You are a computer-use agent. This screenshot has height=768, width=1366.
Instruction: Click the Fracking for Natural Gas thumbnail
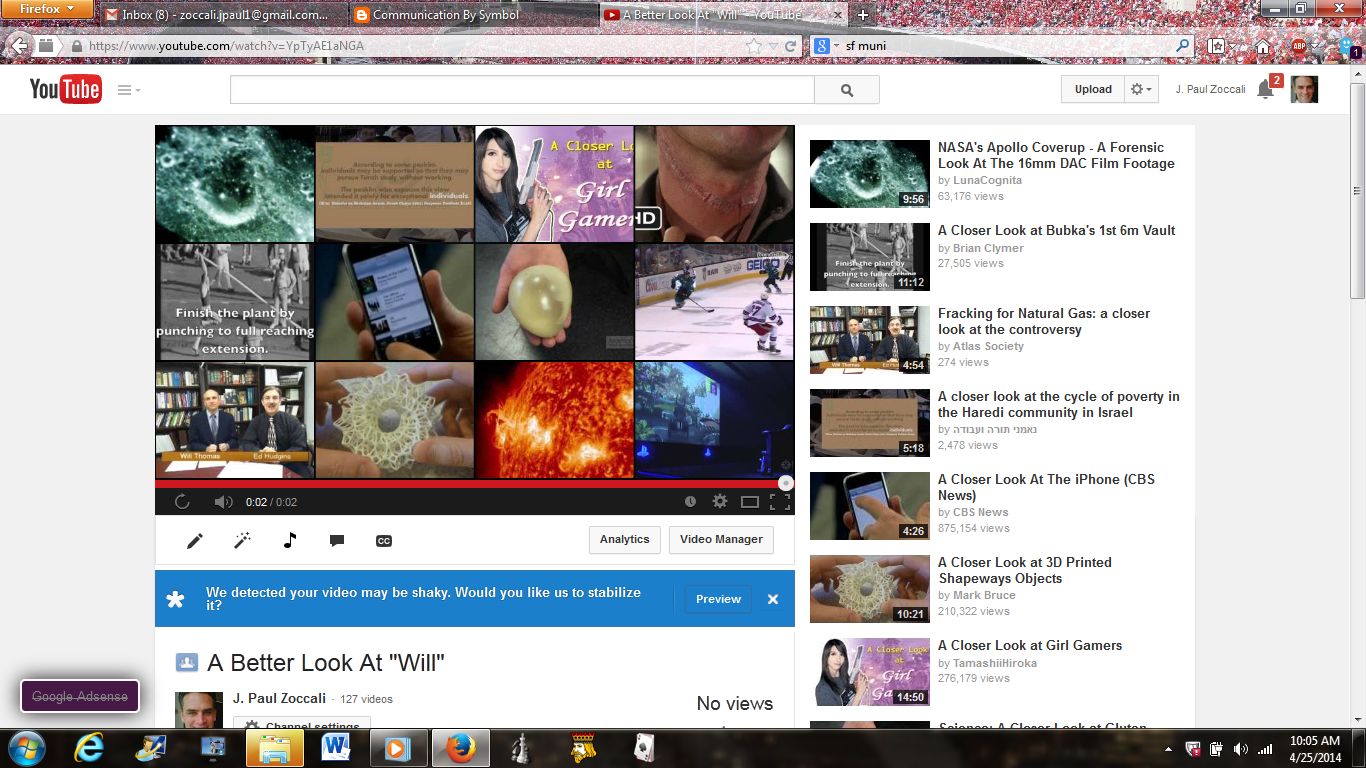pyautogui.click(x=869, y=339)
